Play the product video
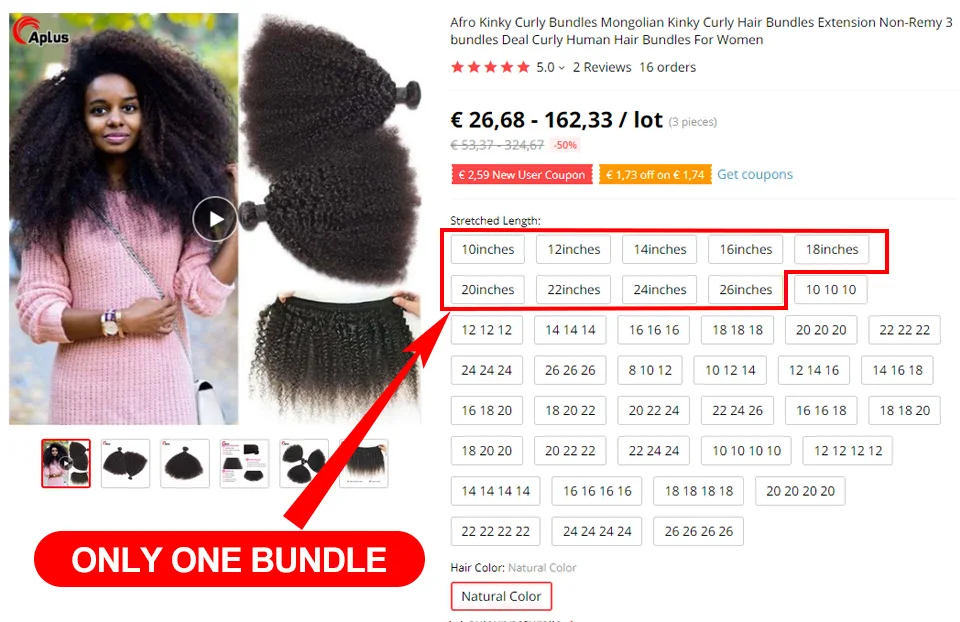 (214, 219)
